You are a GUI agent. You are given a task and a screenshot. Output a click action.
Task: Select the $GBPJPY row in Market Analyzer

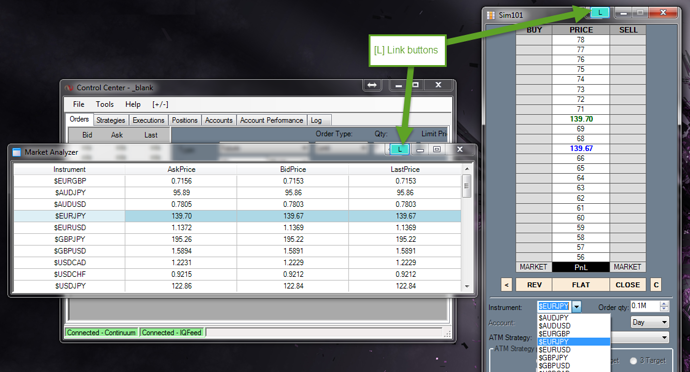(x=238, y=239)
